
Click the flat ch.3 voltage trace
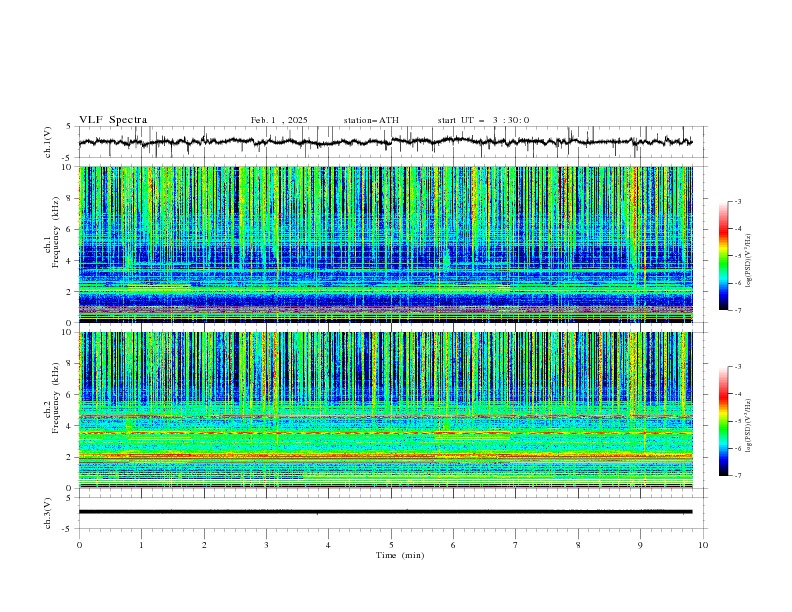pos(385,512)
